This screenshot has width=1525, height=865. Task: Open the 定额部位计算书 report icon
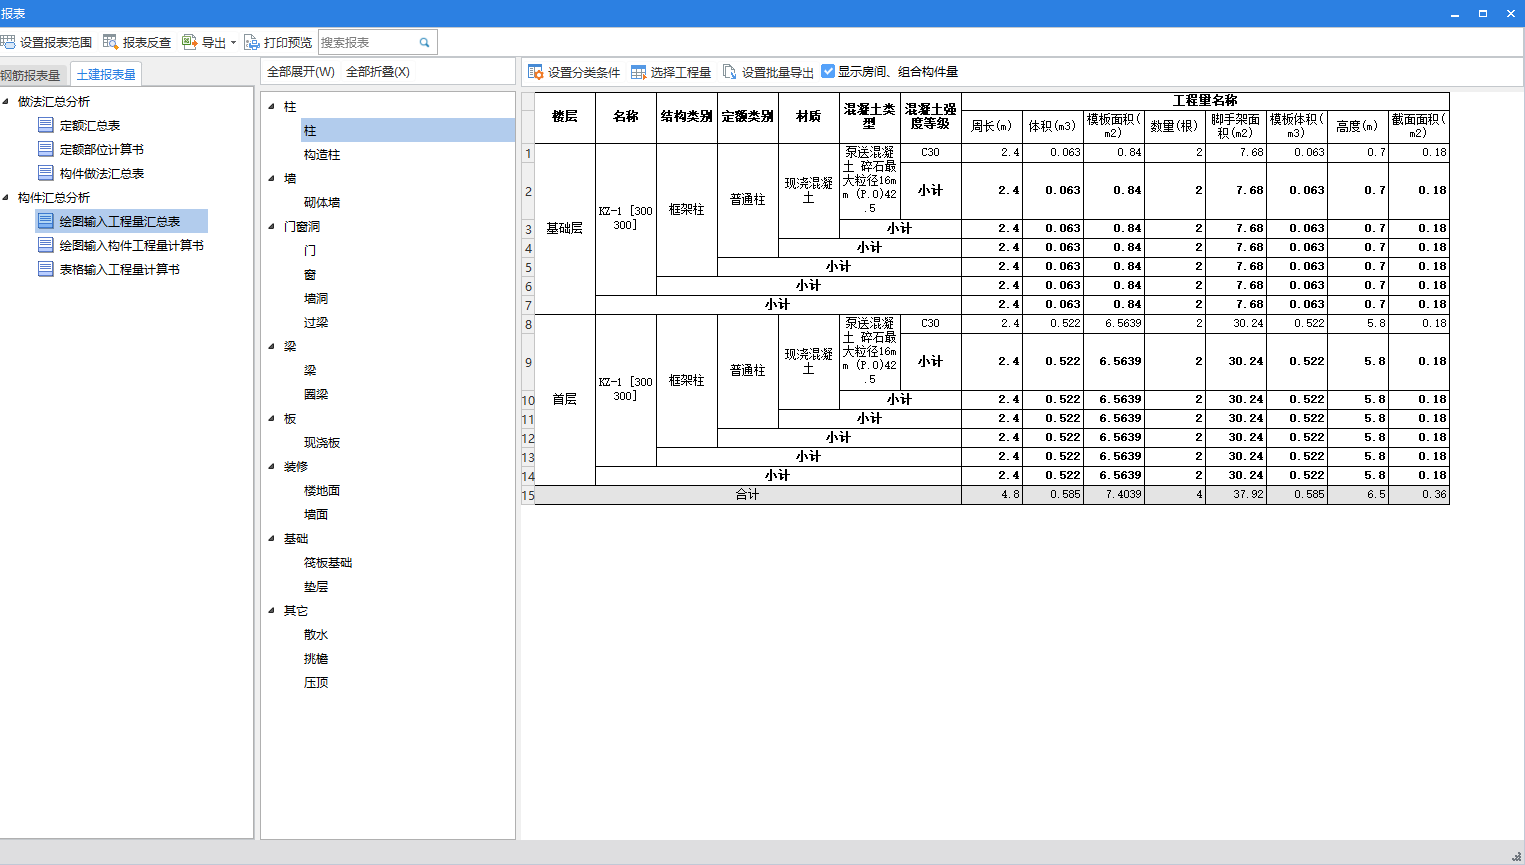pos(45,149)
